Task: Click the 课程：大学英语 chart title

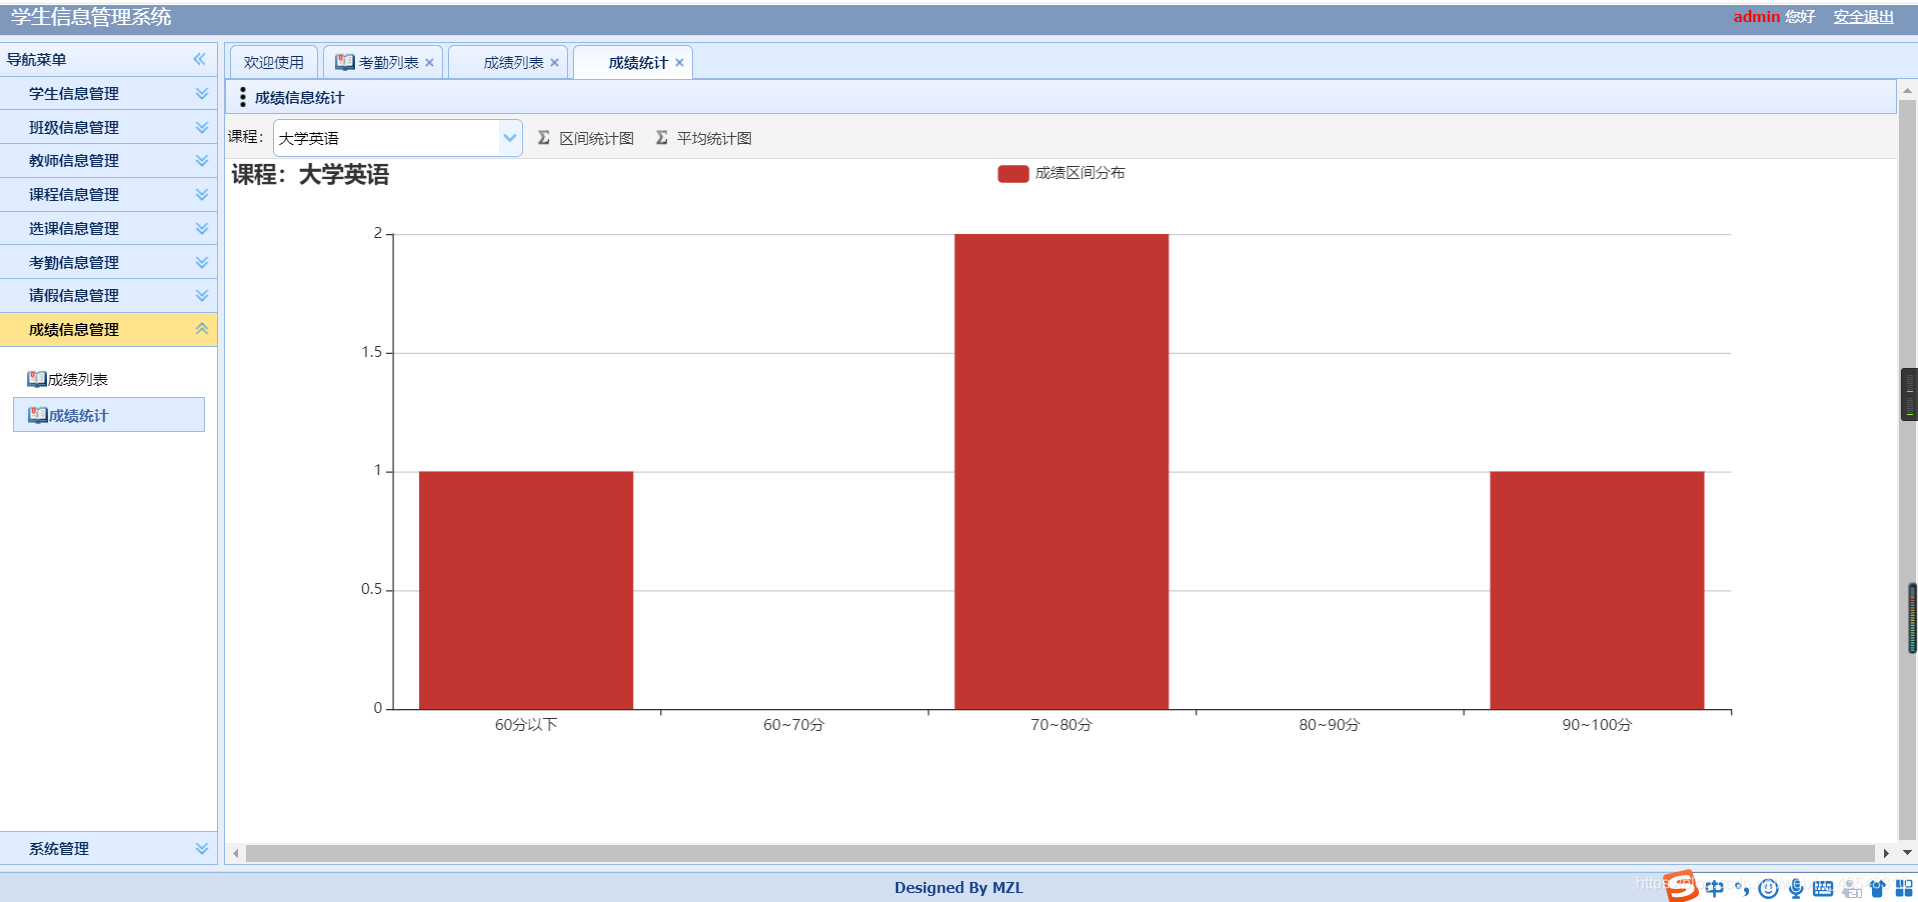Action: (x=310, y=175)
